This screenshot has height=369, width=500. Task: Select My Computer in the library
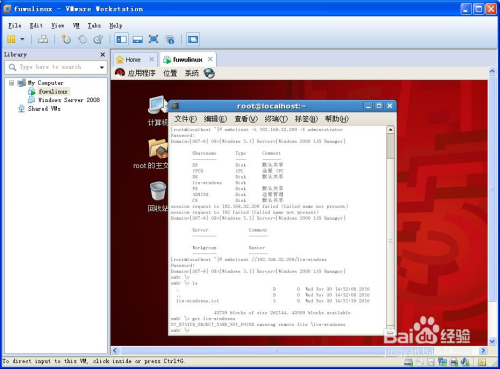(45, 83)
